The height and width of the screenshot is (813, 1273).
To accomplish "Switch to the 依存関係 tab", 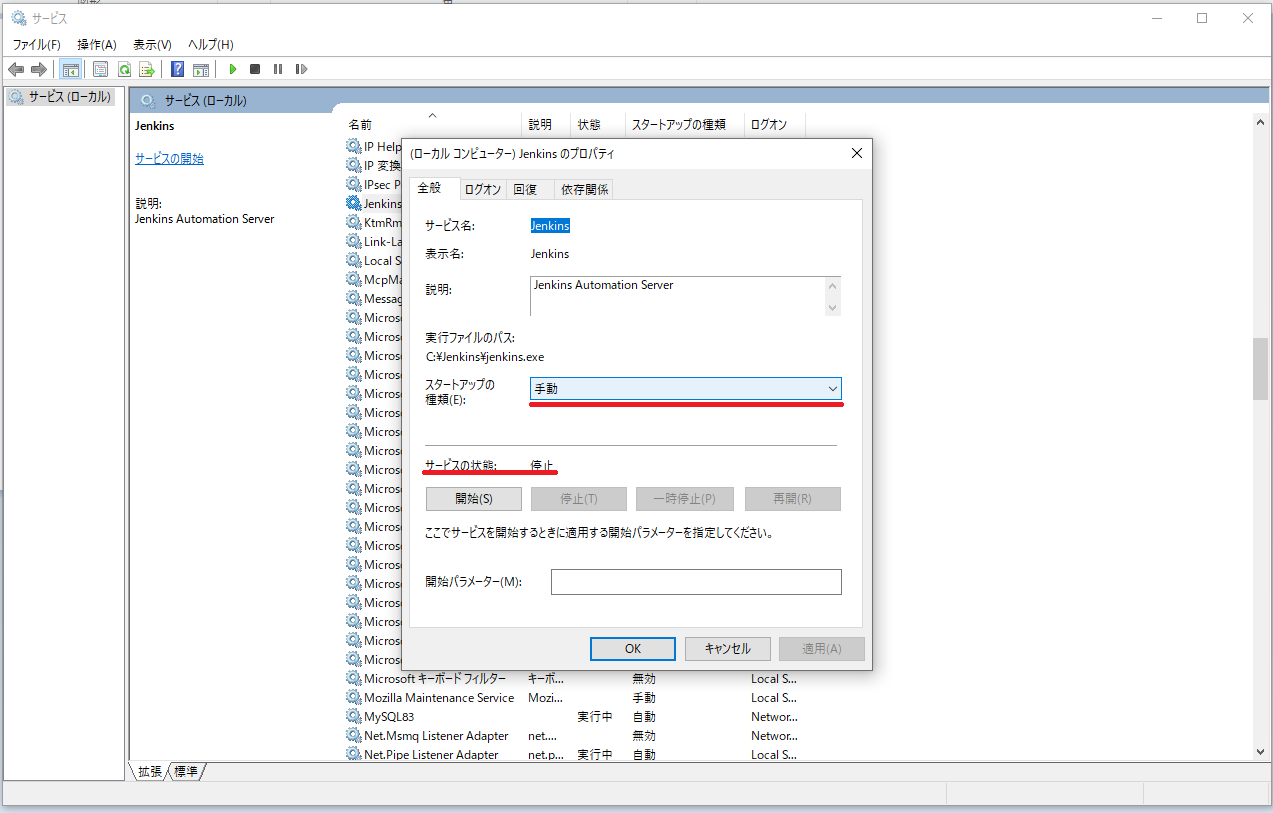I will (x=585, y=190).
